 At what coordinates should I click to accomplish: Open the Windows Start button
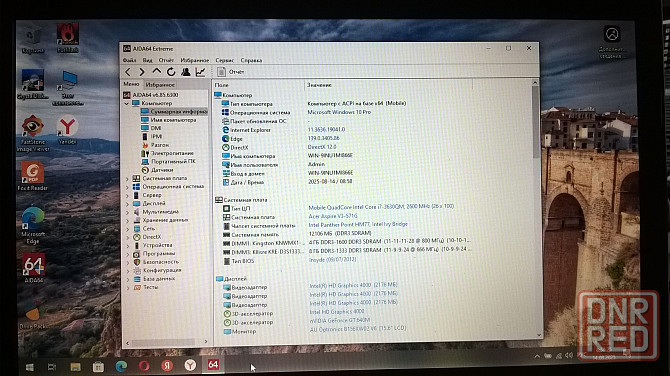(29, 367)
